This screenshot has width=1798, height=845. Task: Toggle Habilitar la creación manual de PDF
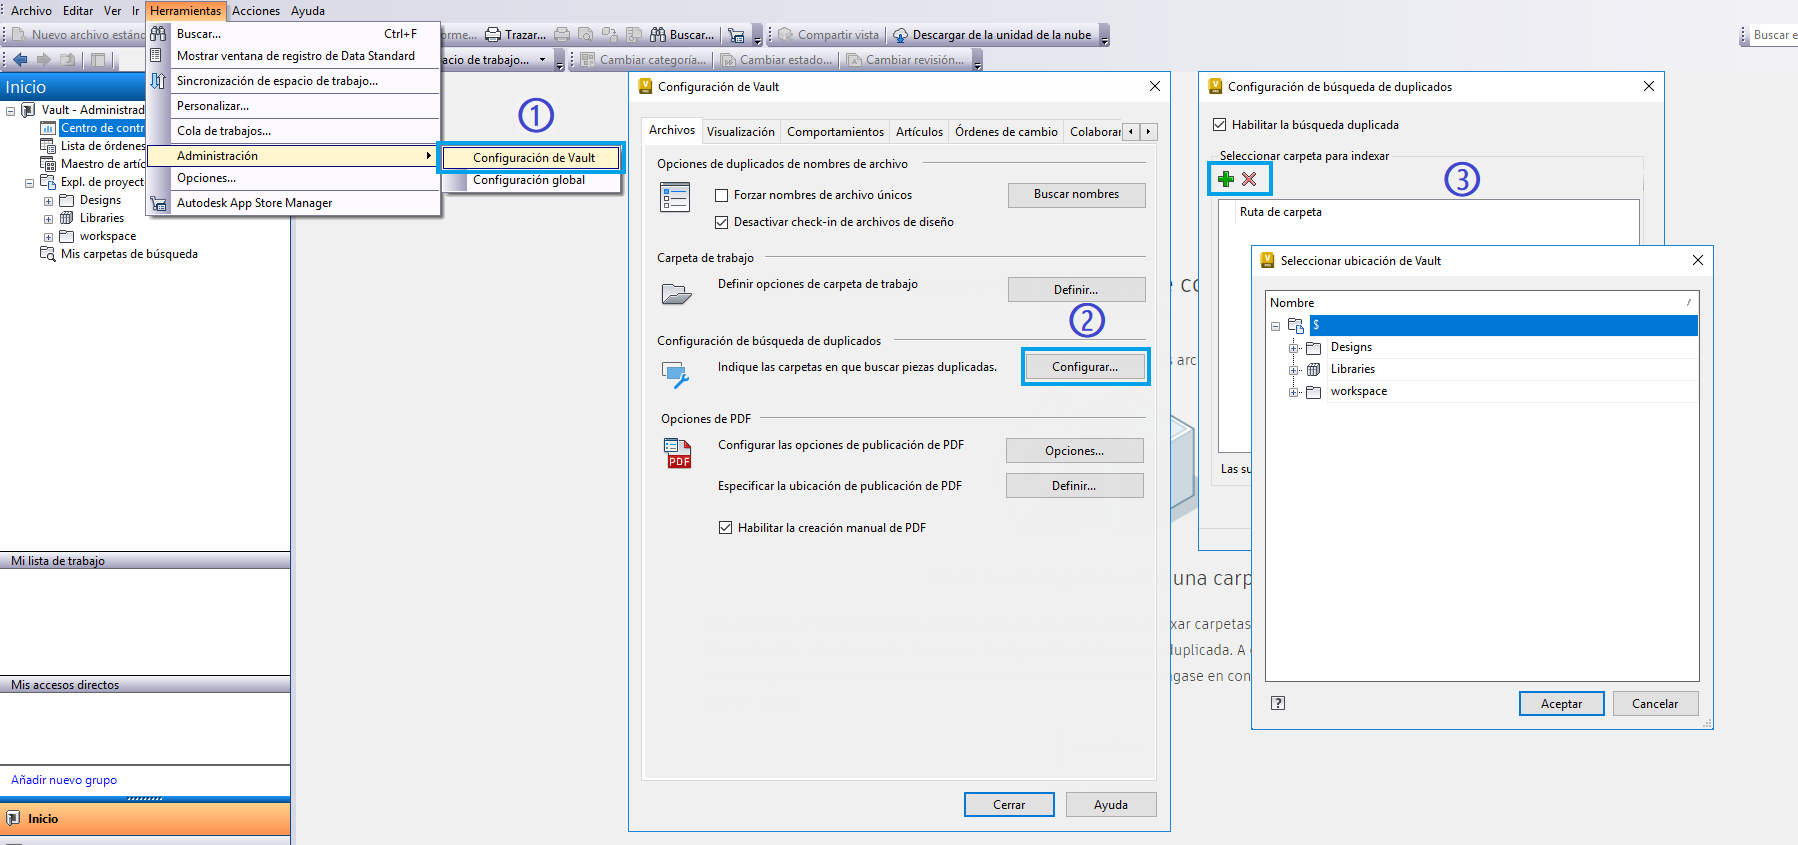pyautogui.click(x=726, y=528)
